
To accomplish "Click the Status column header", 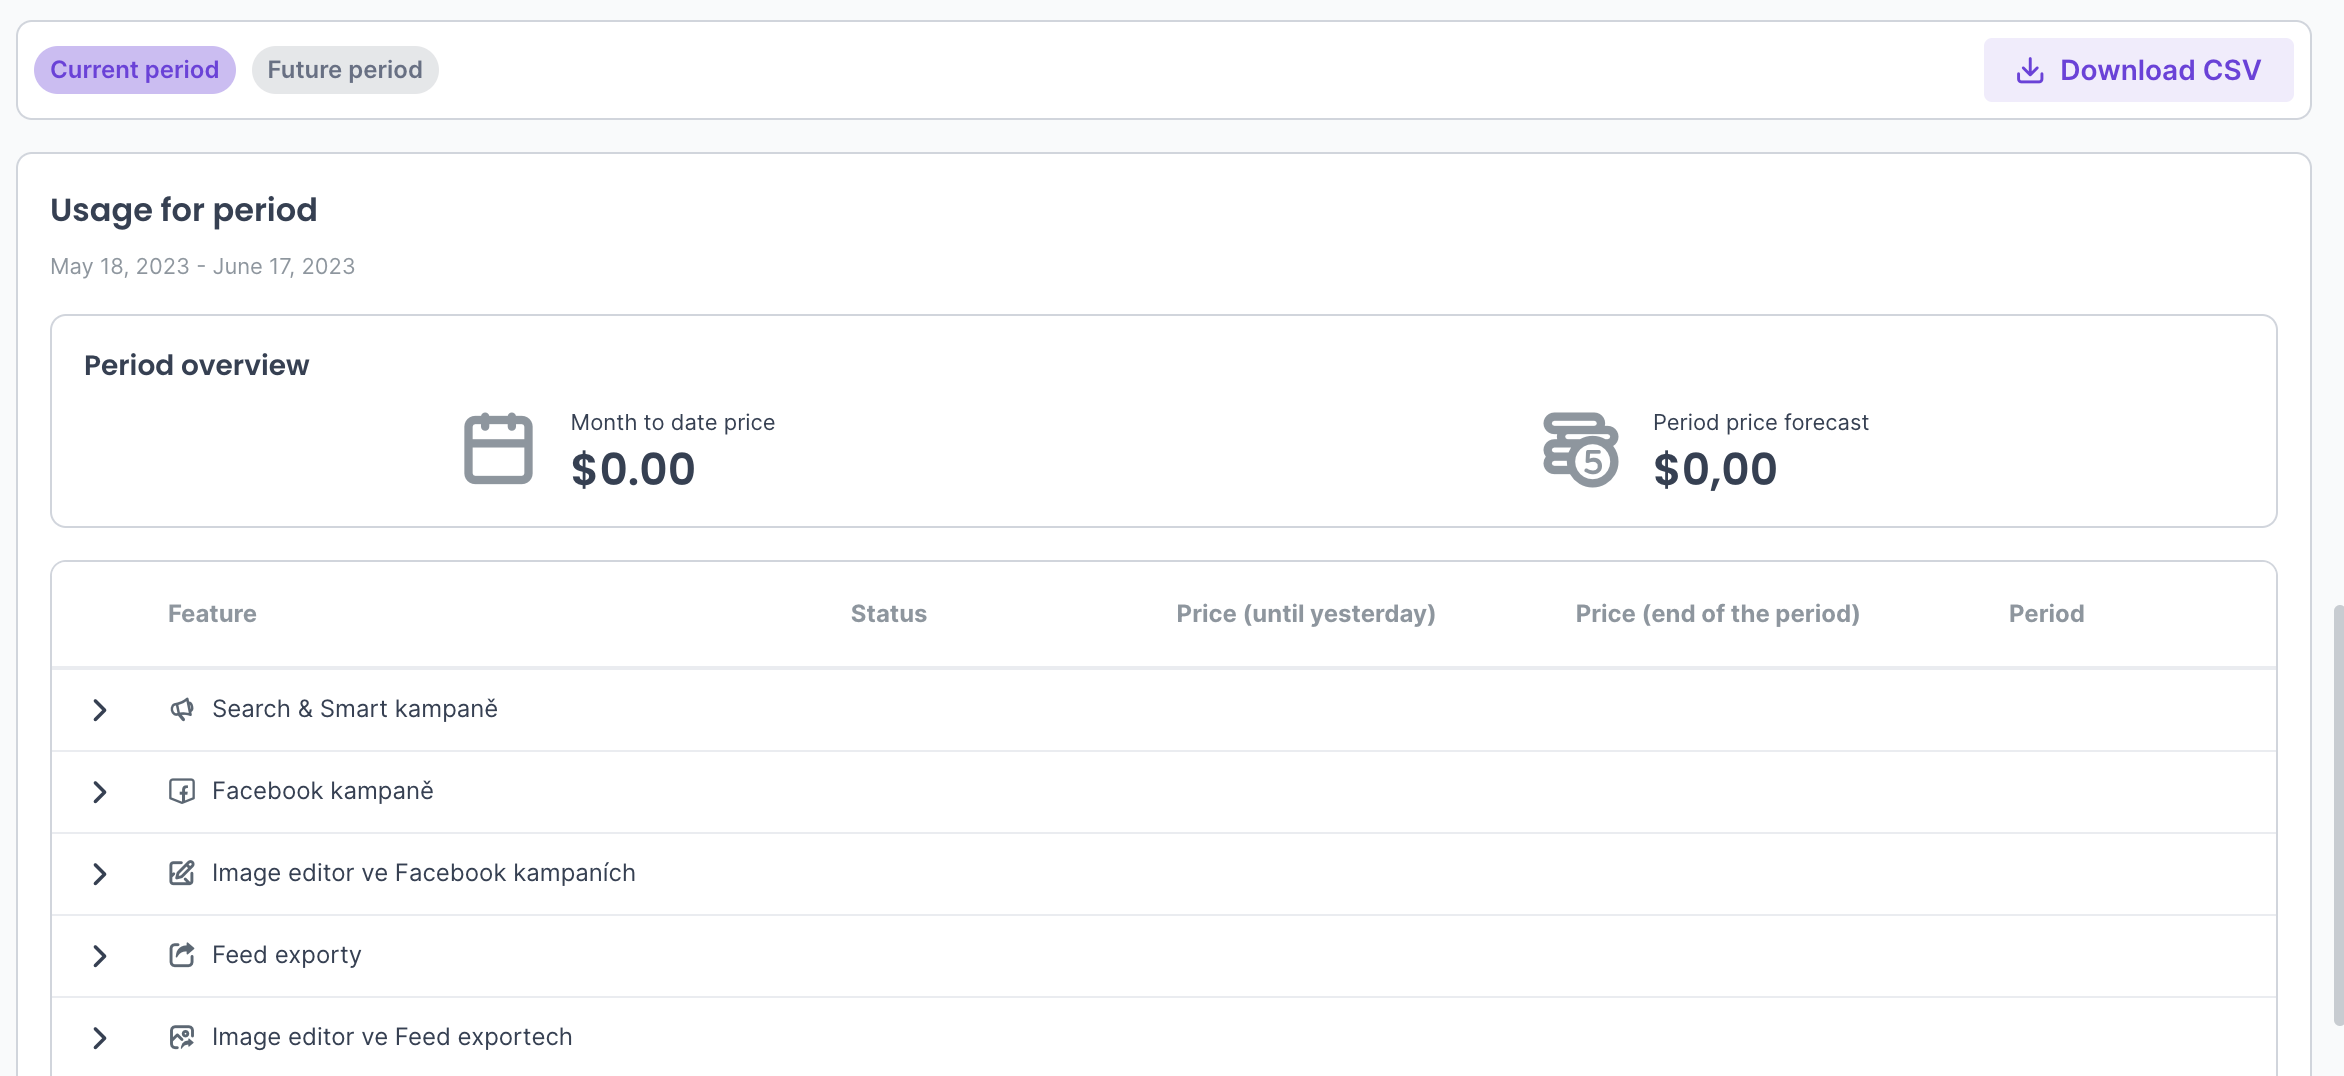I will [888, 614].
